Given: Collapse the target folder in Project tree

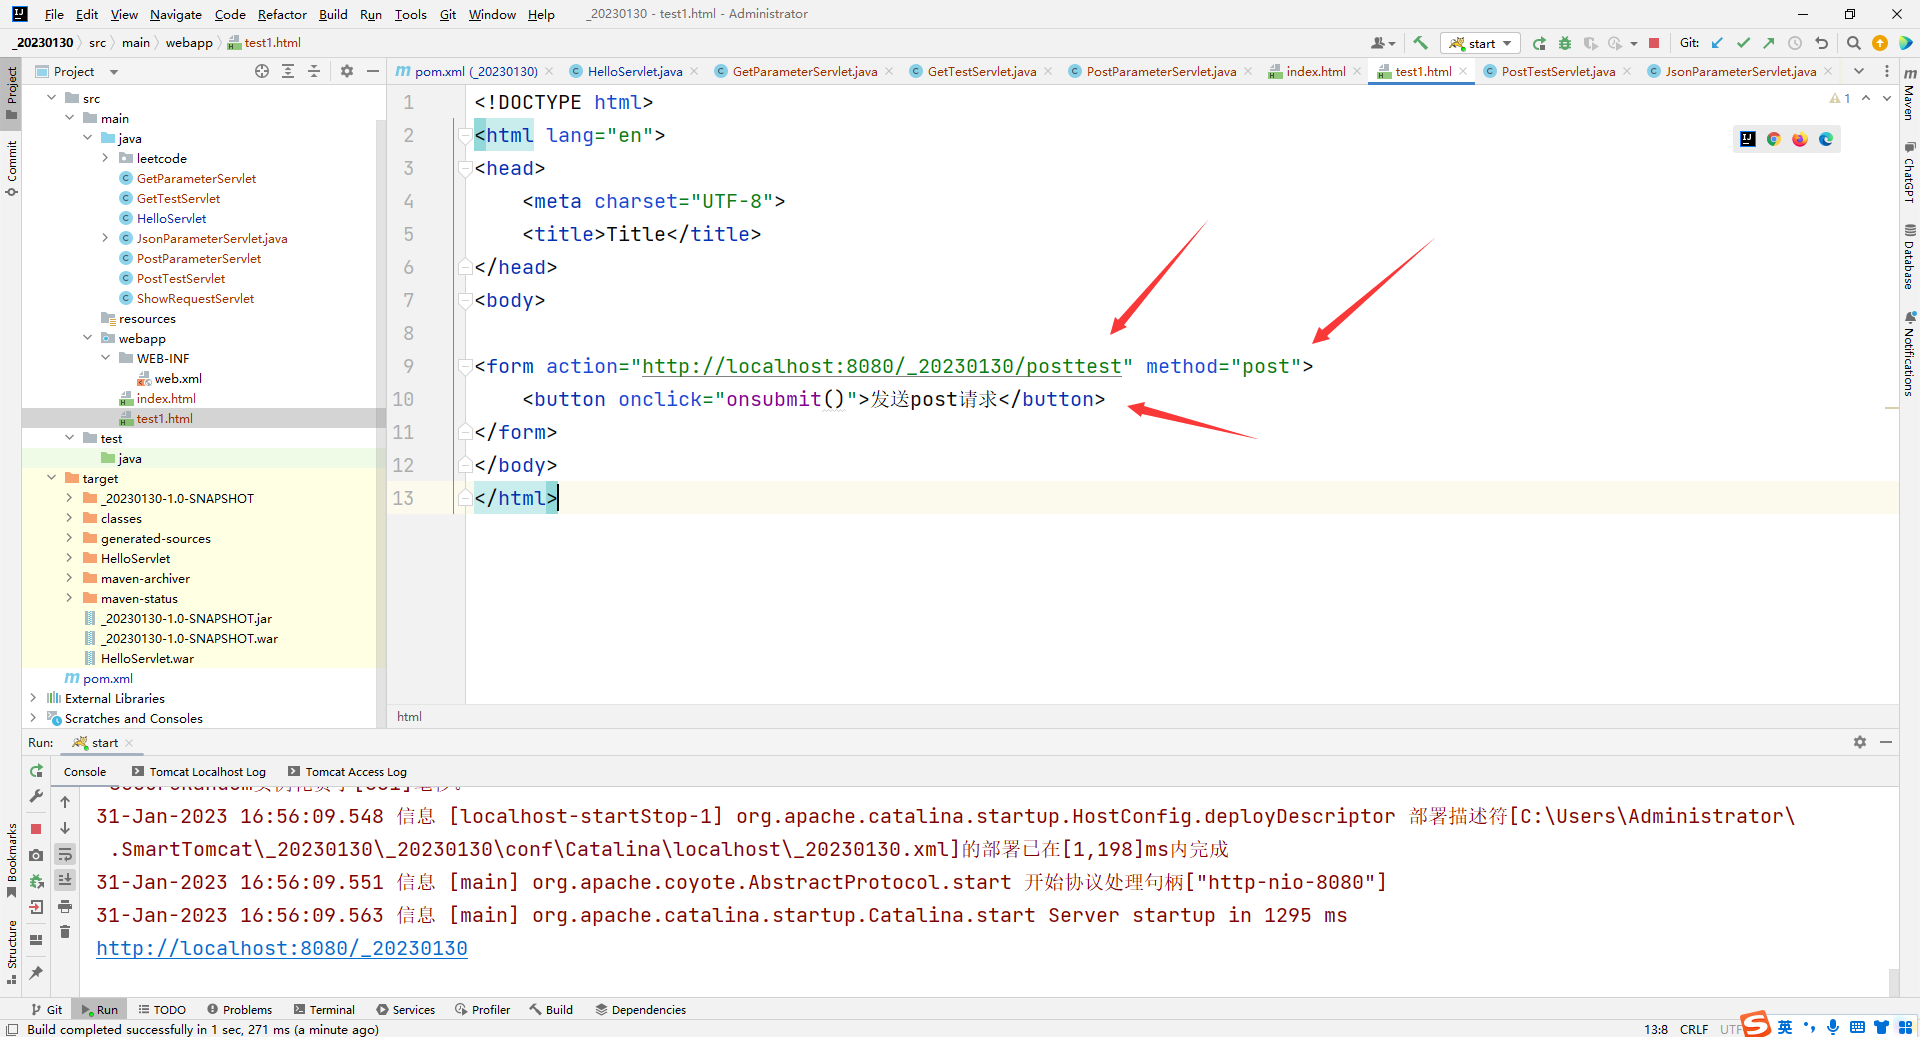Looking at the screenshot, I should click(51, 478).
